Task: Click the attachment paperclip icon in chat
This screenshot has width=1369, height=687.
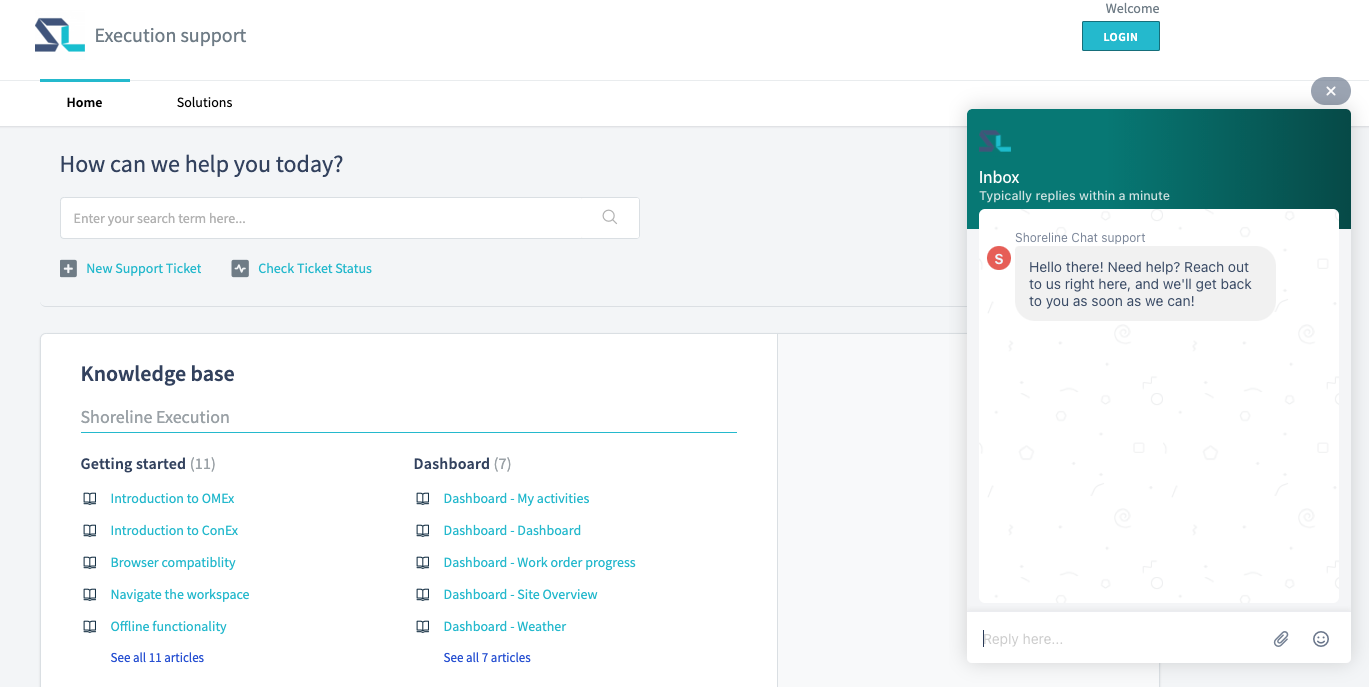Action: tap(1281, 639)
